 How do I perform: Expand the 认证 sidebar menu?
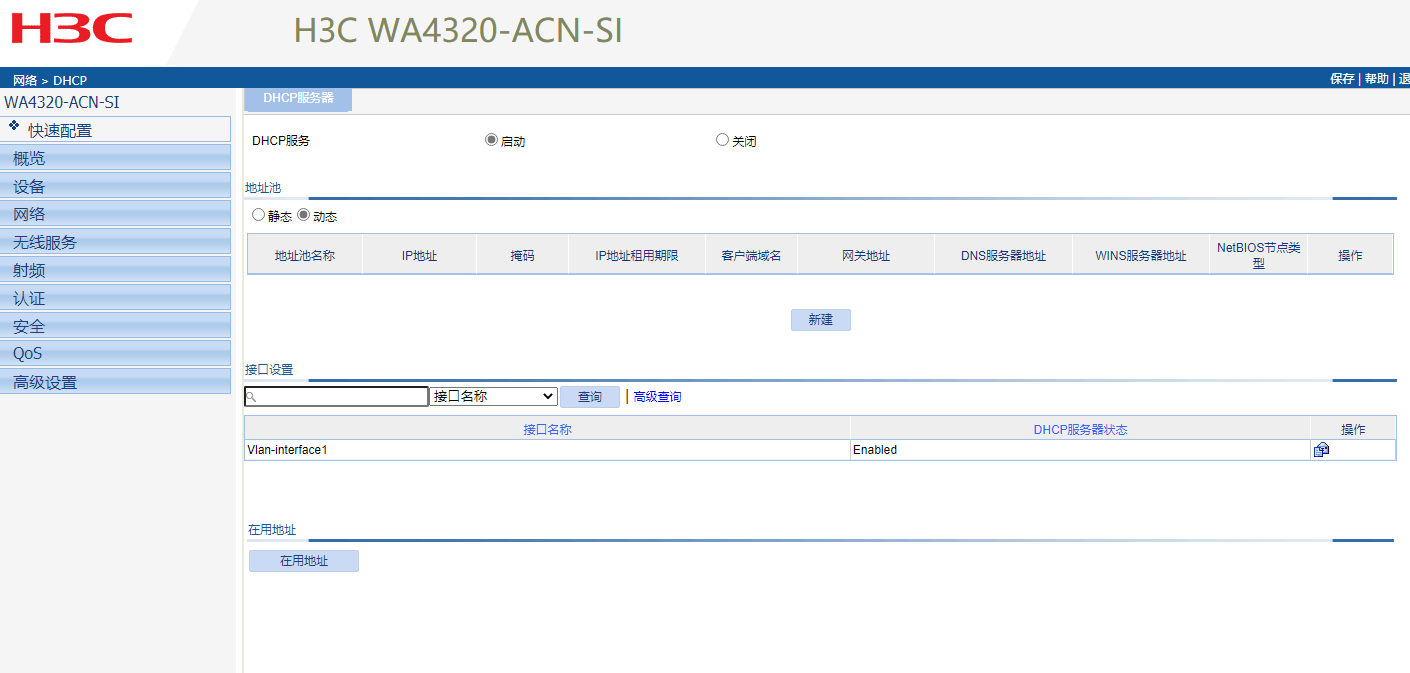[115, 298]
